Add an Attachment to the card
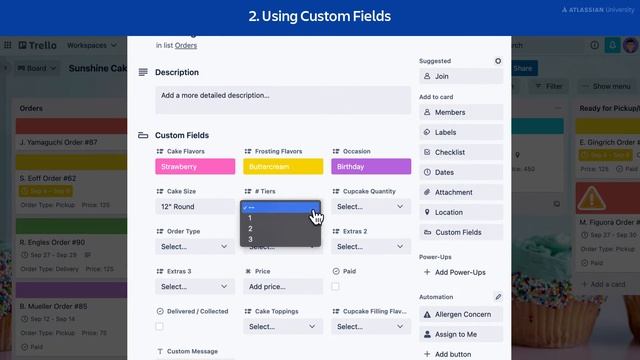The width and height of the screenshot is (640, 360). [x=461, y=192]
